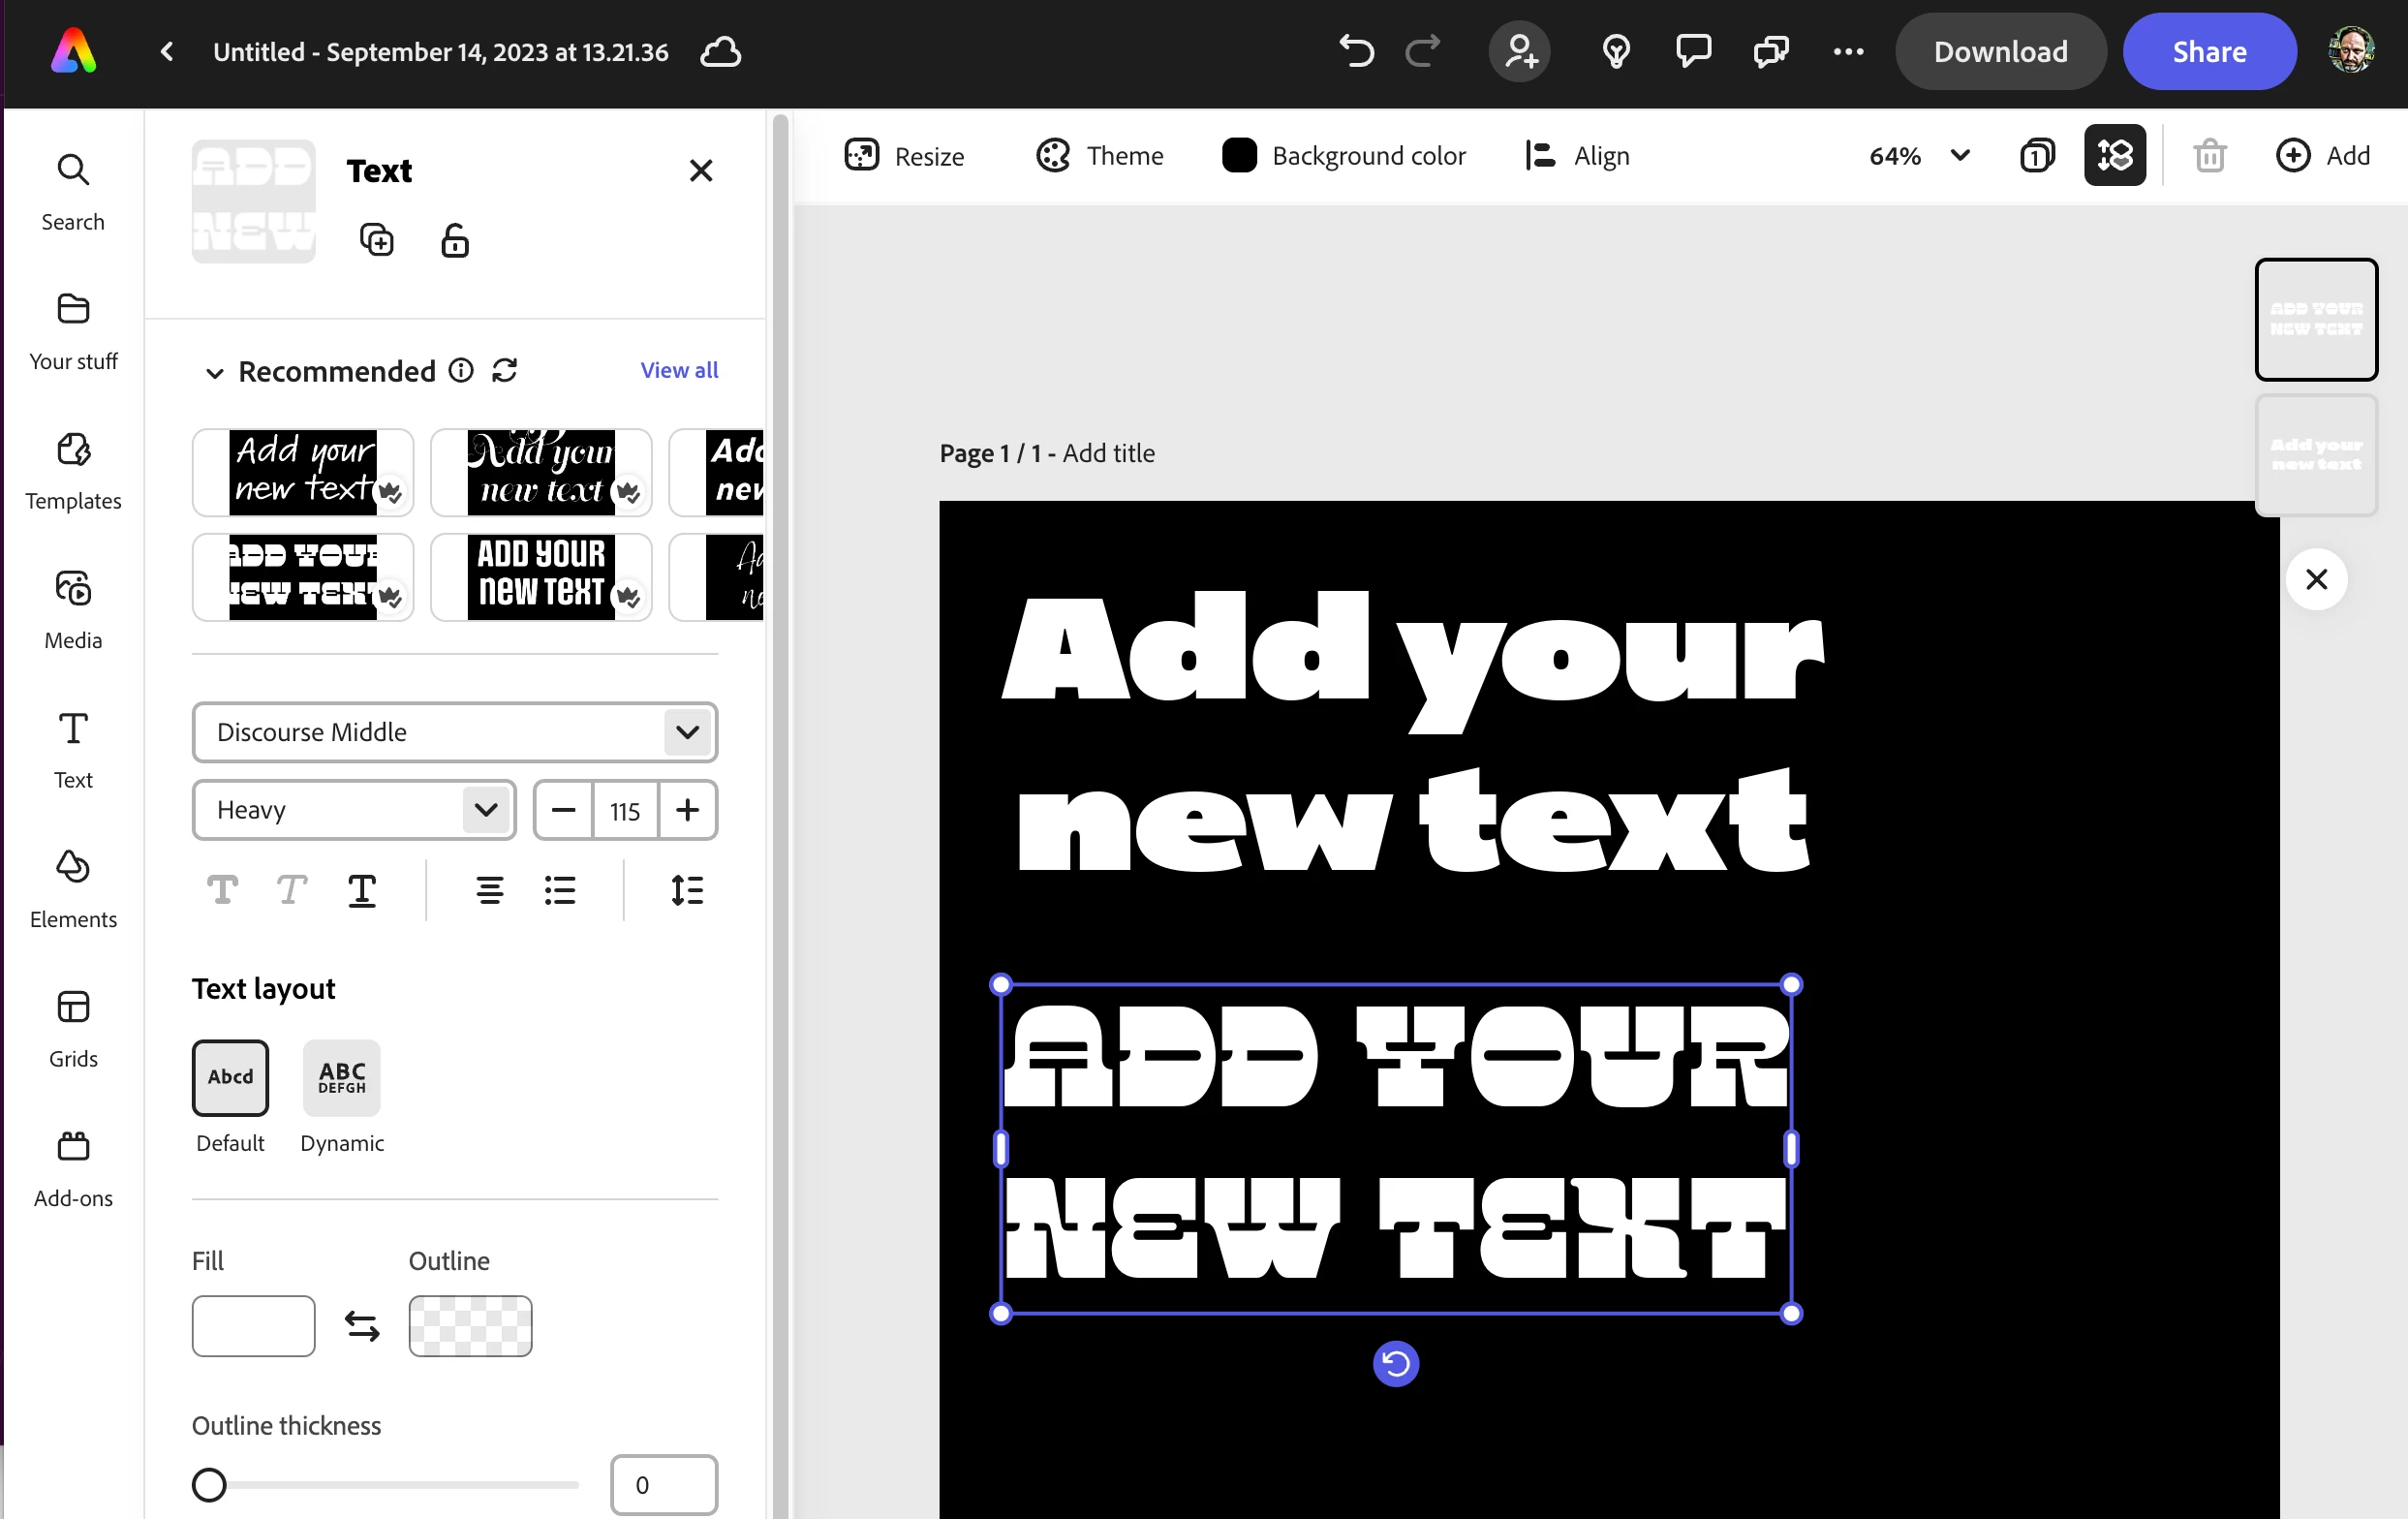The image size is (2408, 1519).
Task: Click the View all link
Action: pyautogui.click(x=679, y=370)
